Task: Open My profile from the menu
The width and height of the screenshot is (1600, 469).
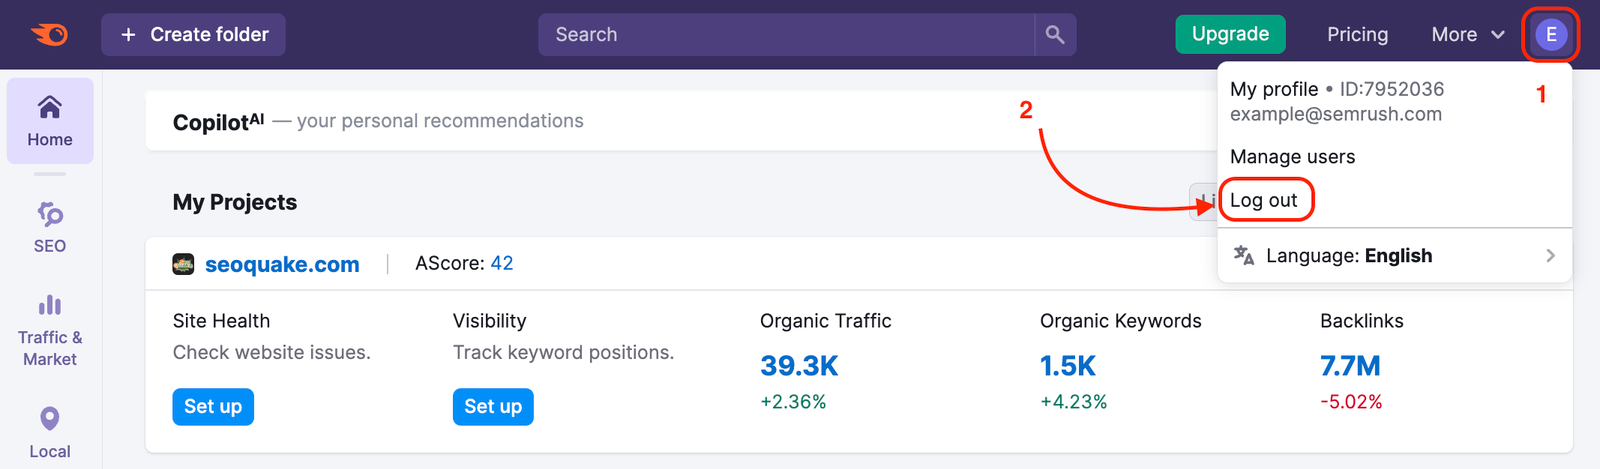Action: [x=1274, y=89]
